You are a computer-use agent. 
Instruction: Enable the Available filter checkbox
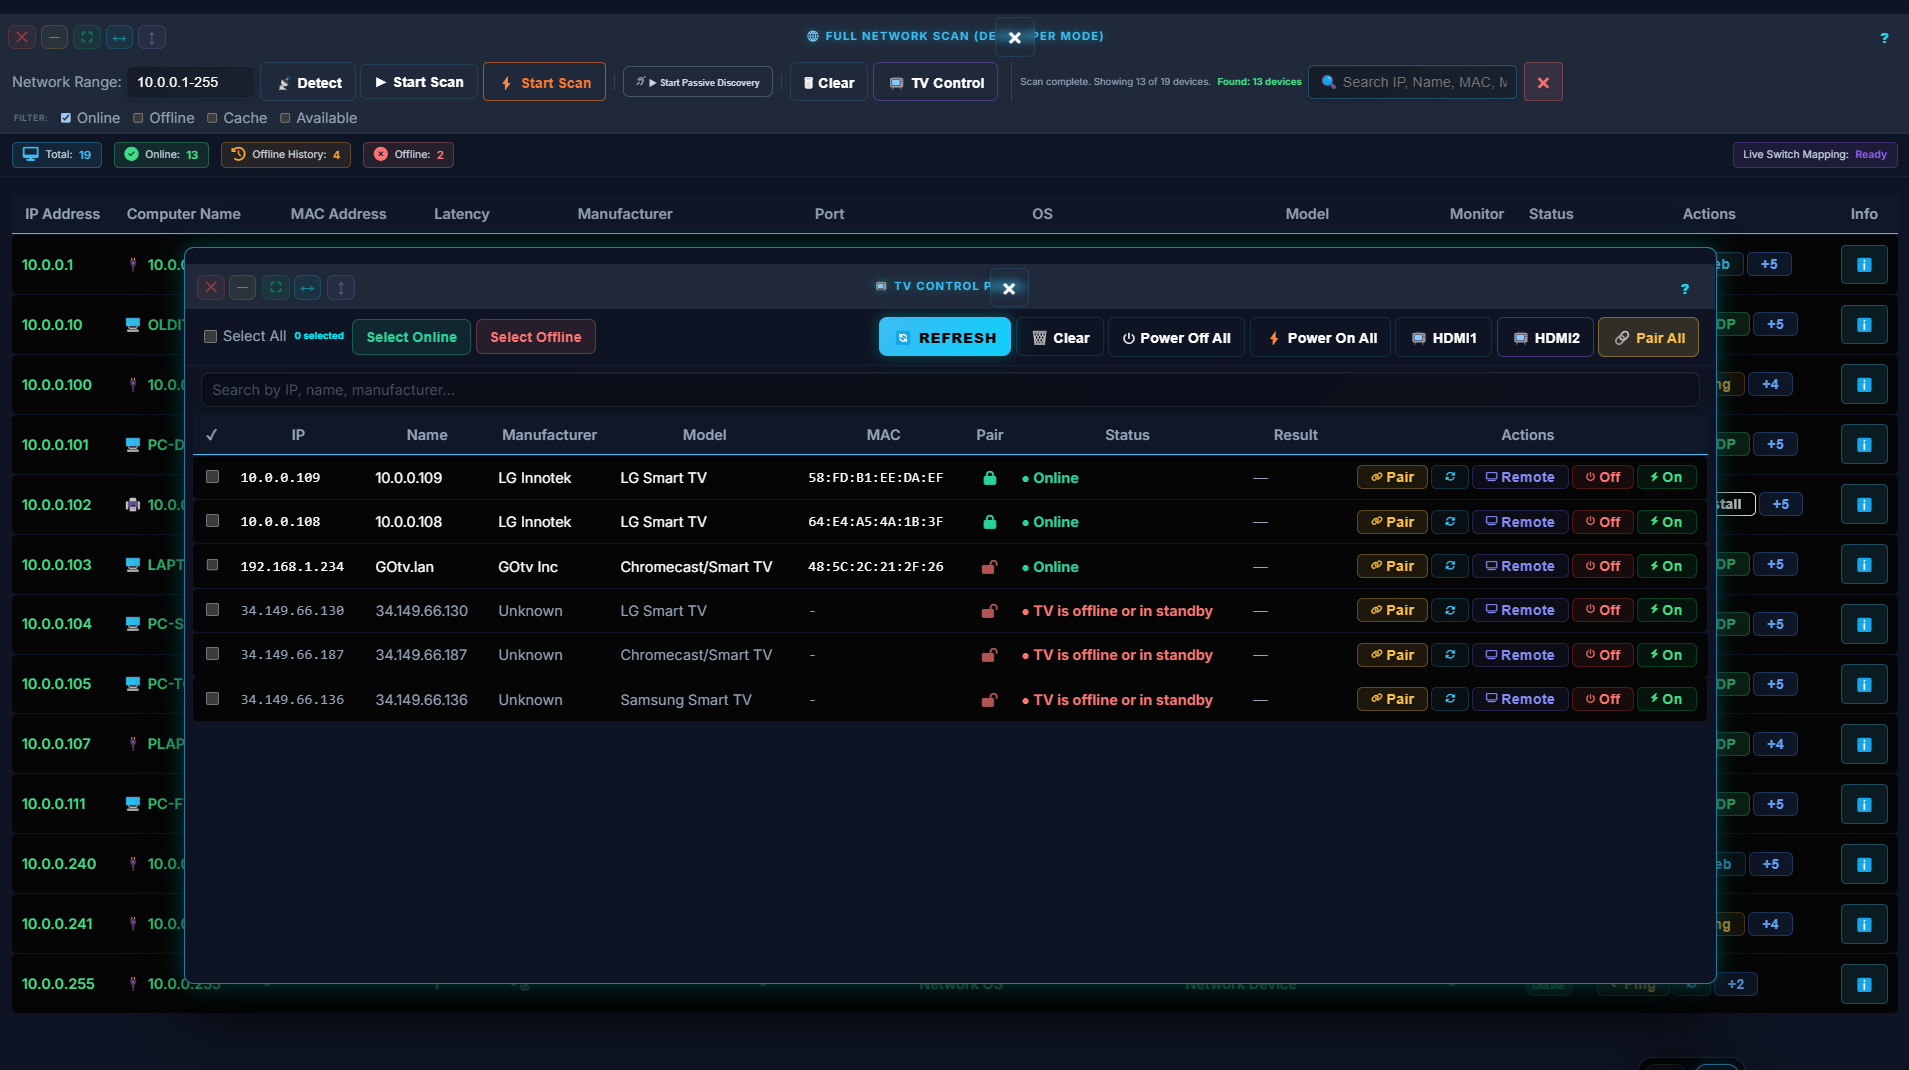(x=285, y=118)
